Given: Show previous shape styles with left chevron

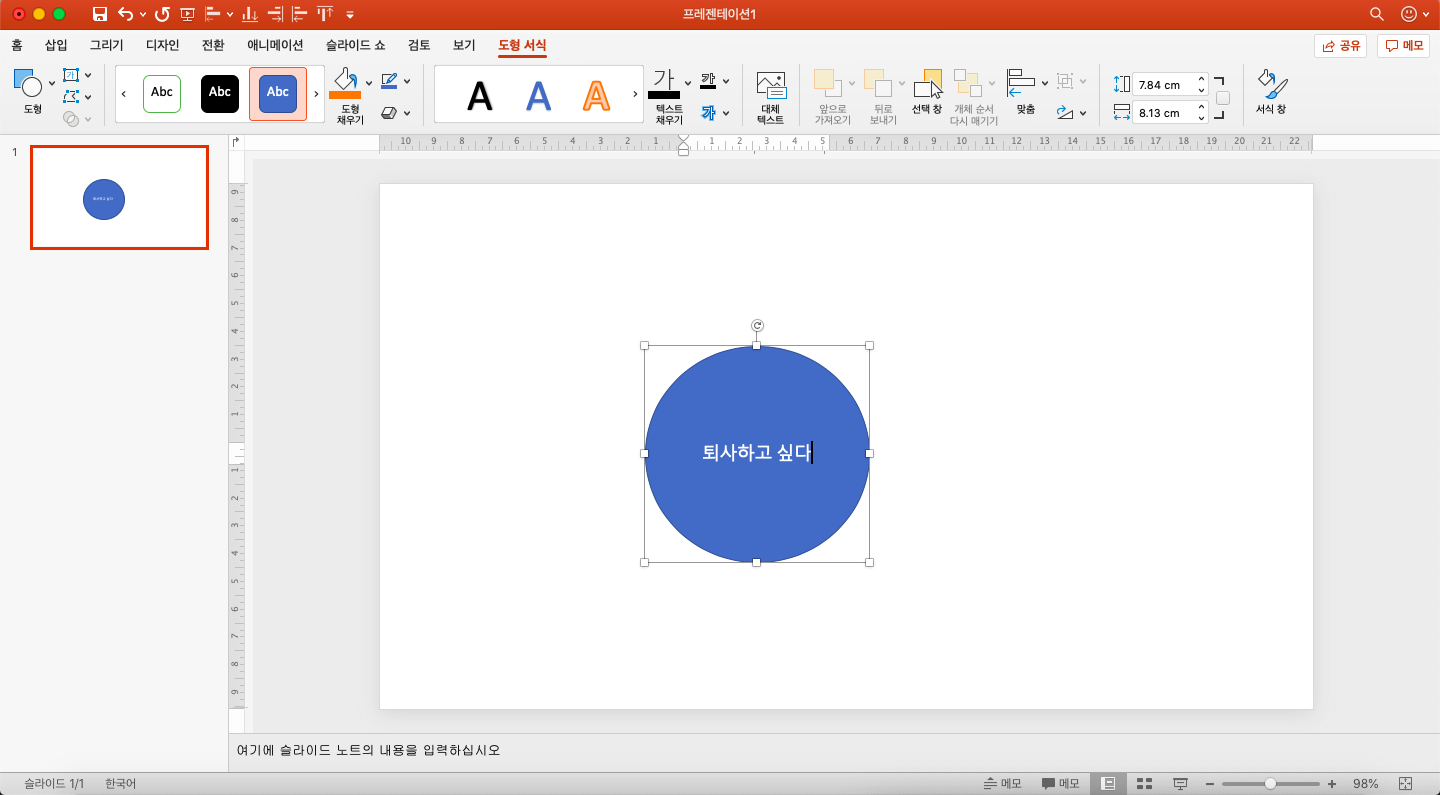Looking at the screenshot, I should coord(124,93).
